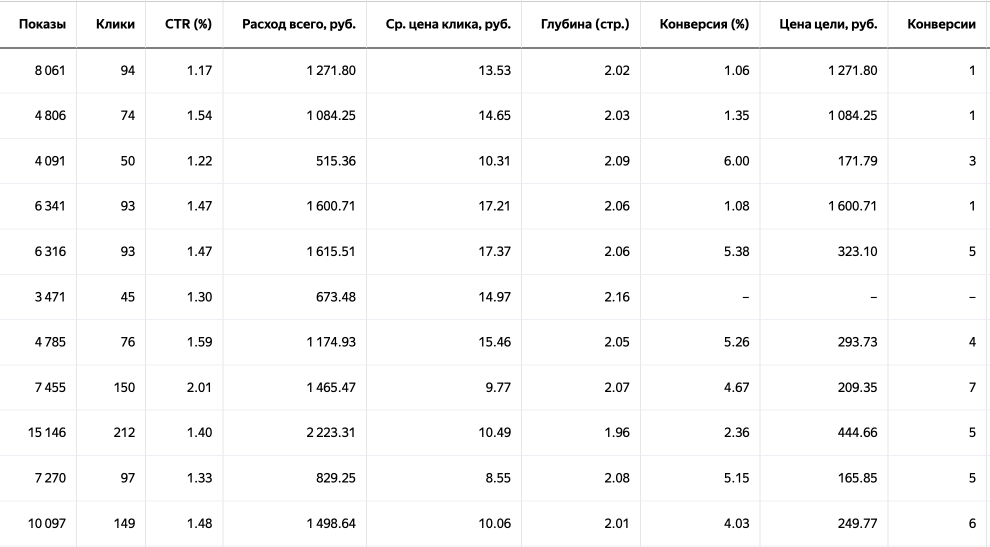Click the spend value 515.36
This screenshot has height=547, width=990.
coord(336,161)
